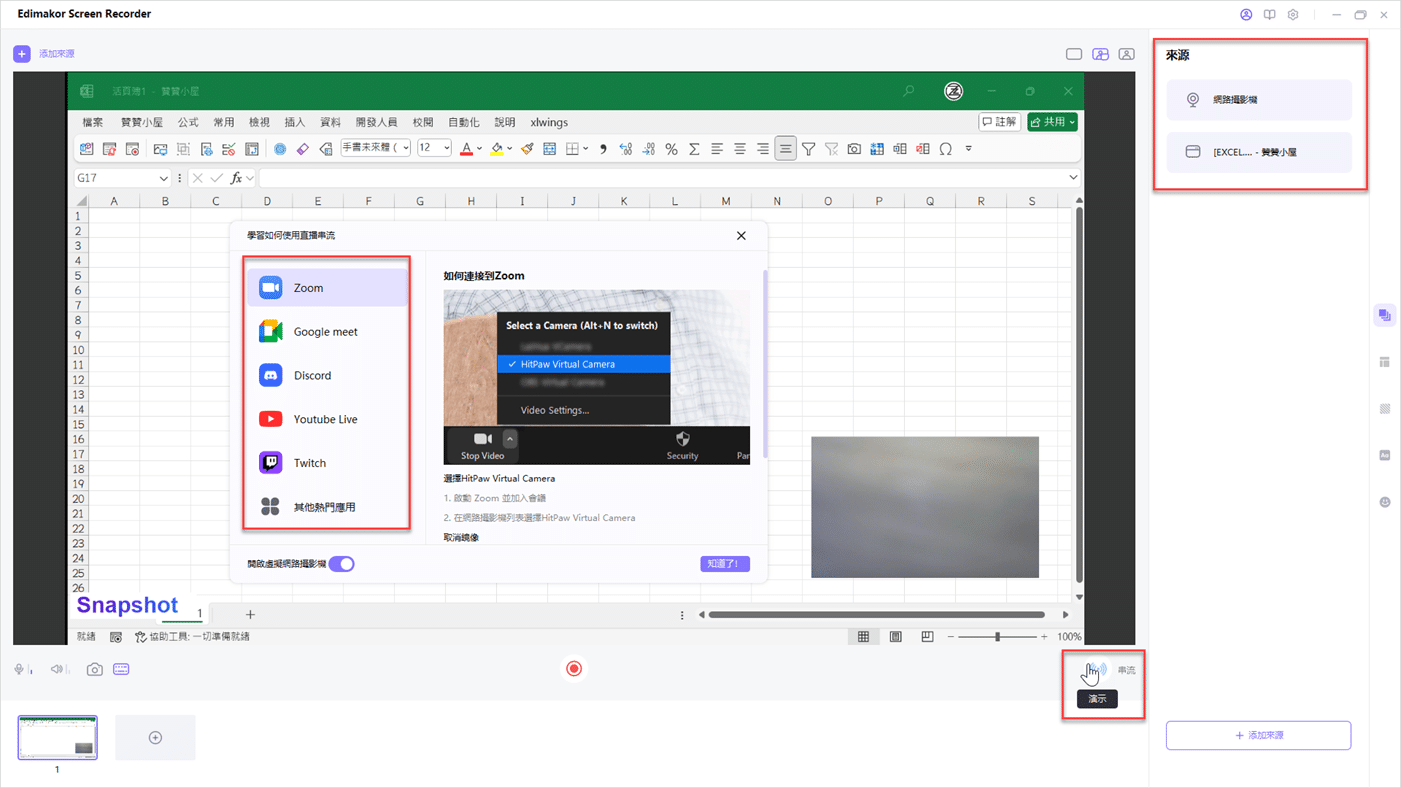
Task: Open the borders dropdown arrow in Excel
Action: [585, 149]
